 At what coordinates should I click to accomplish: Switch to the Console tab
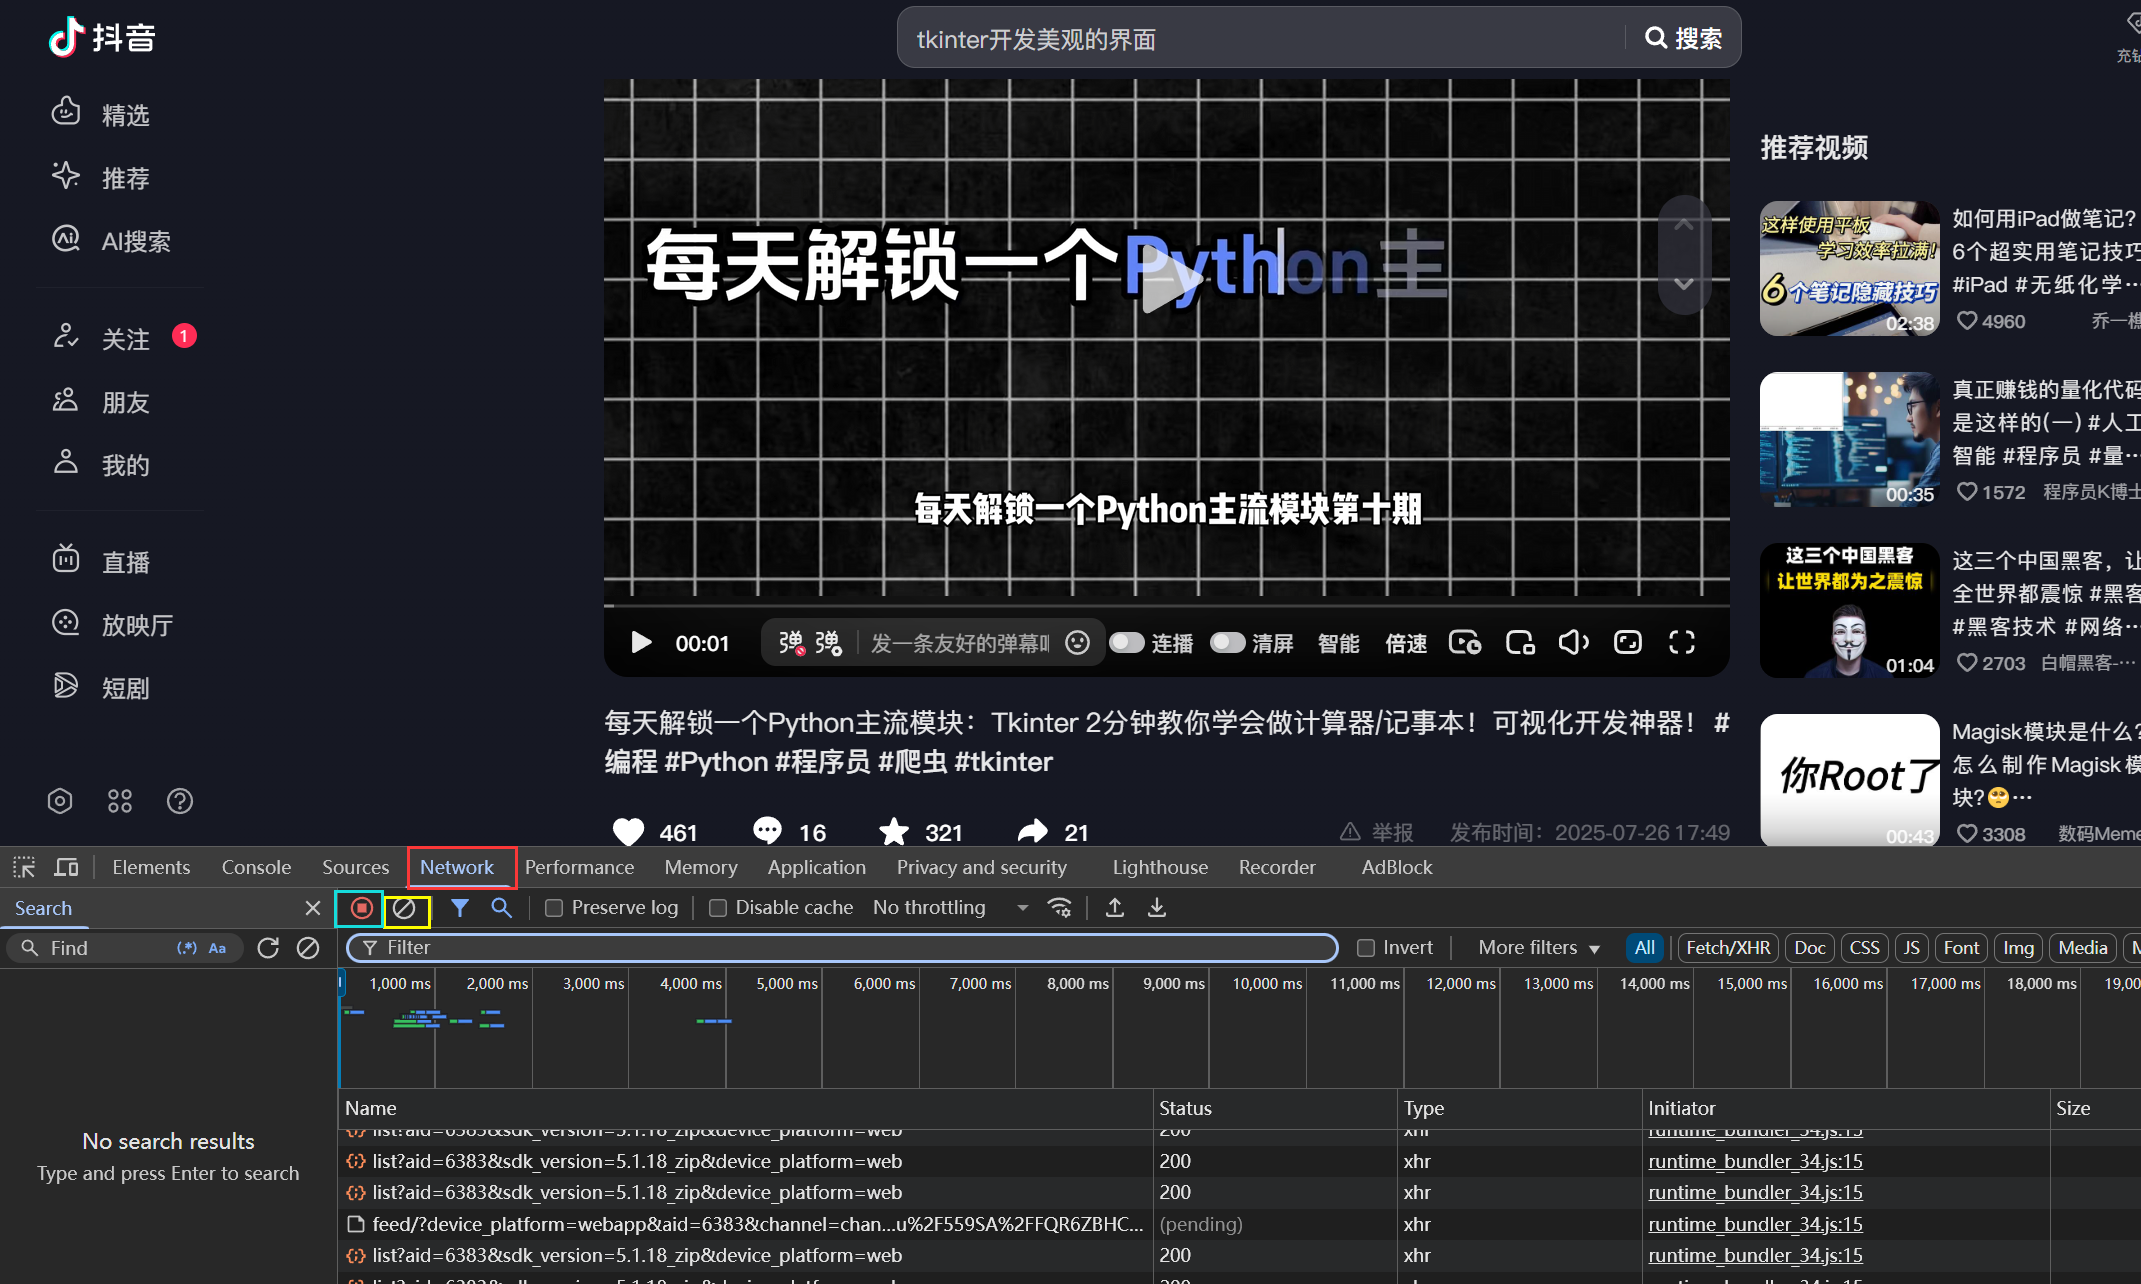[x=256, y=867]
